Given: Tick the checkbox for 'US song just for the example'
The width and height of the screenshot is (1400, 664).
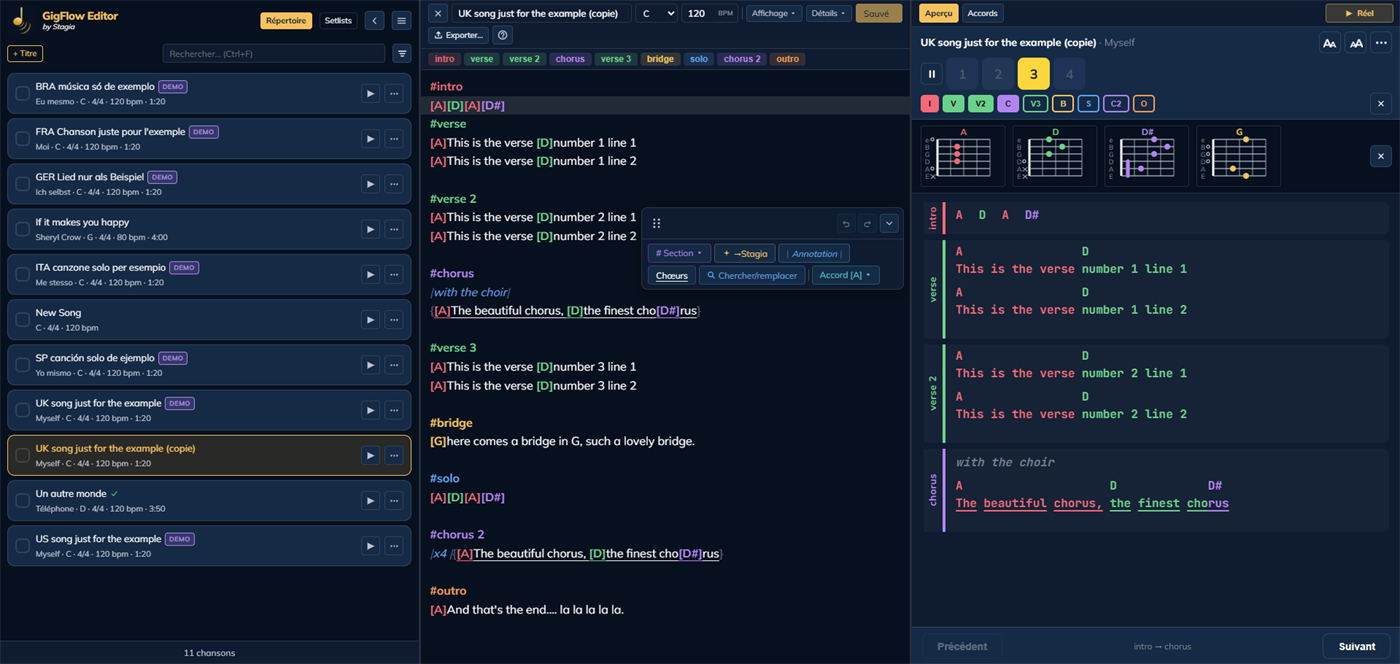Looking at the screenshot, I should [x=22, y=546].
